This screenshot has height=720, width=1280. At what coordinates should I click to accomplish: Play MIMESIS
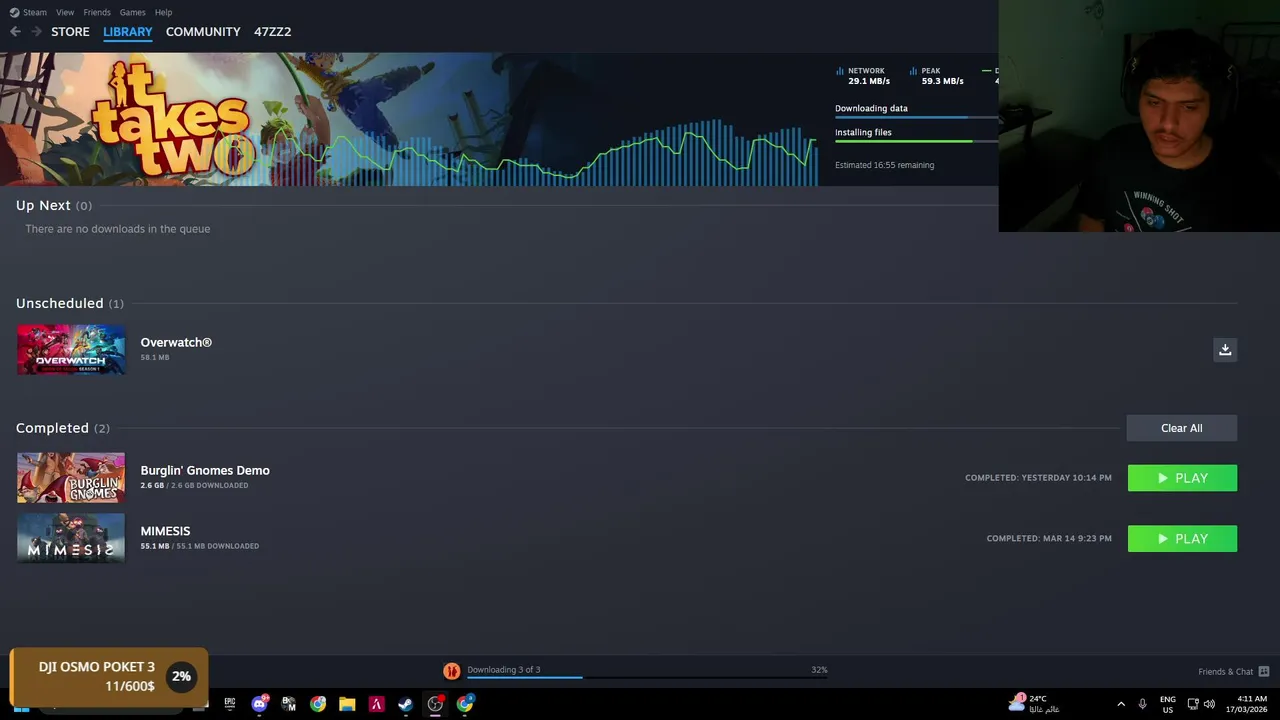(1182, 539)
